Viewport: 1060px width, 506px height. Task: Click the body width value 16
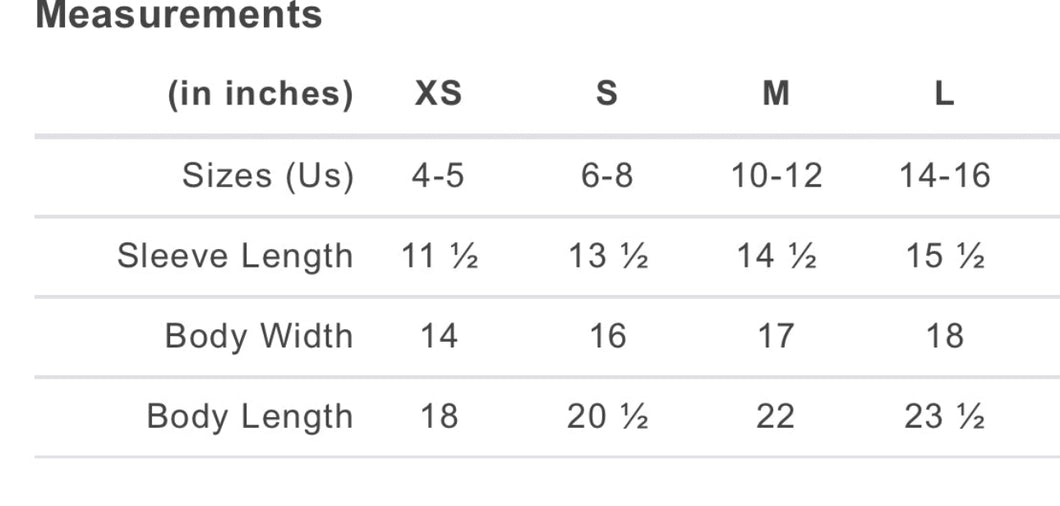tap(607, 336)
